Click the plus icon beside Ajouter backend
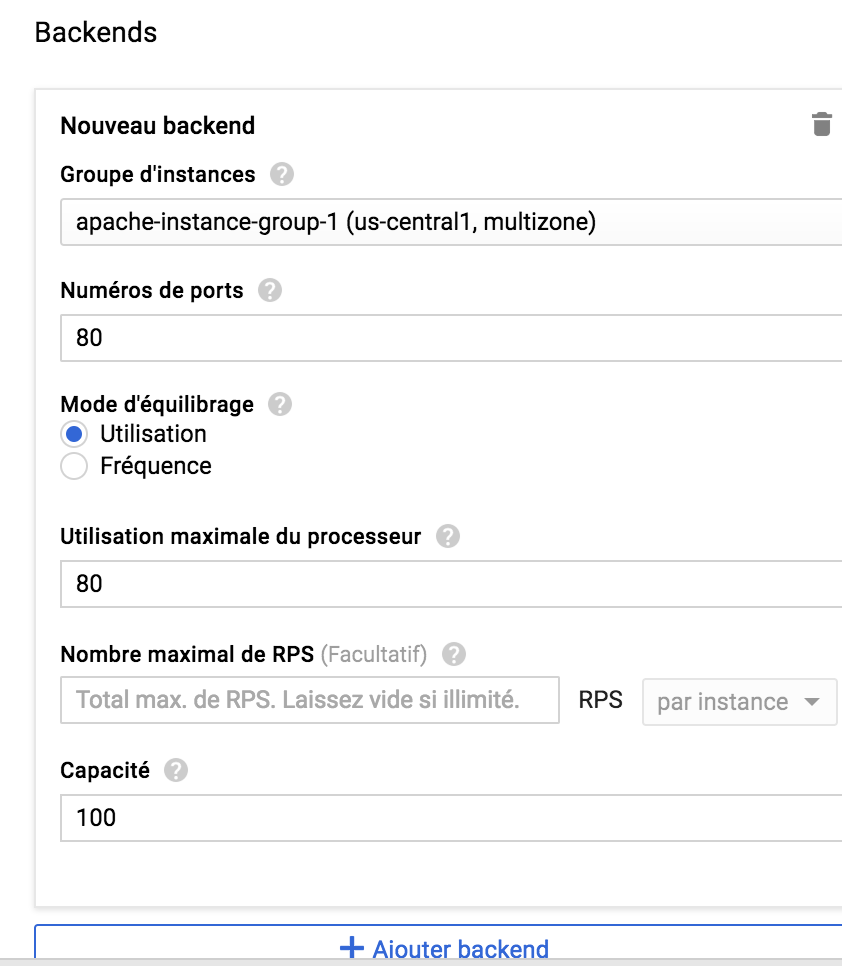Viewport: 842px width, 966px height. pos(354,948)
